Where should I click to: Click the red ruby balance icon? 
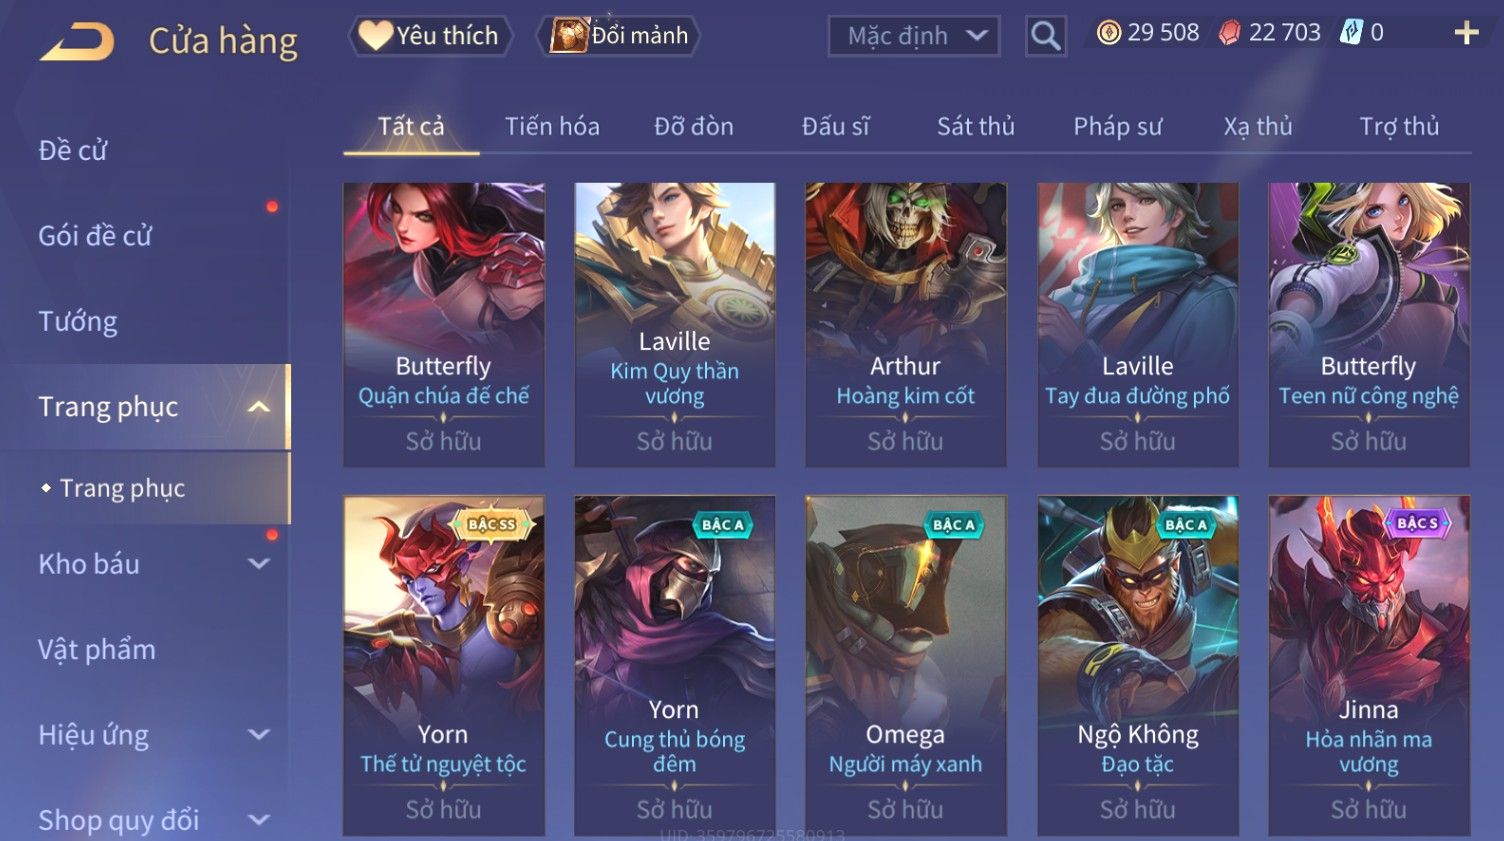(x=1229, y=33)
